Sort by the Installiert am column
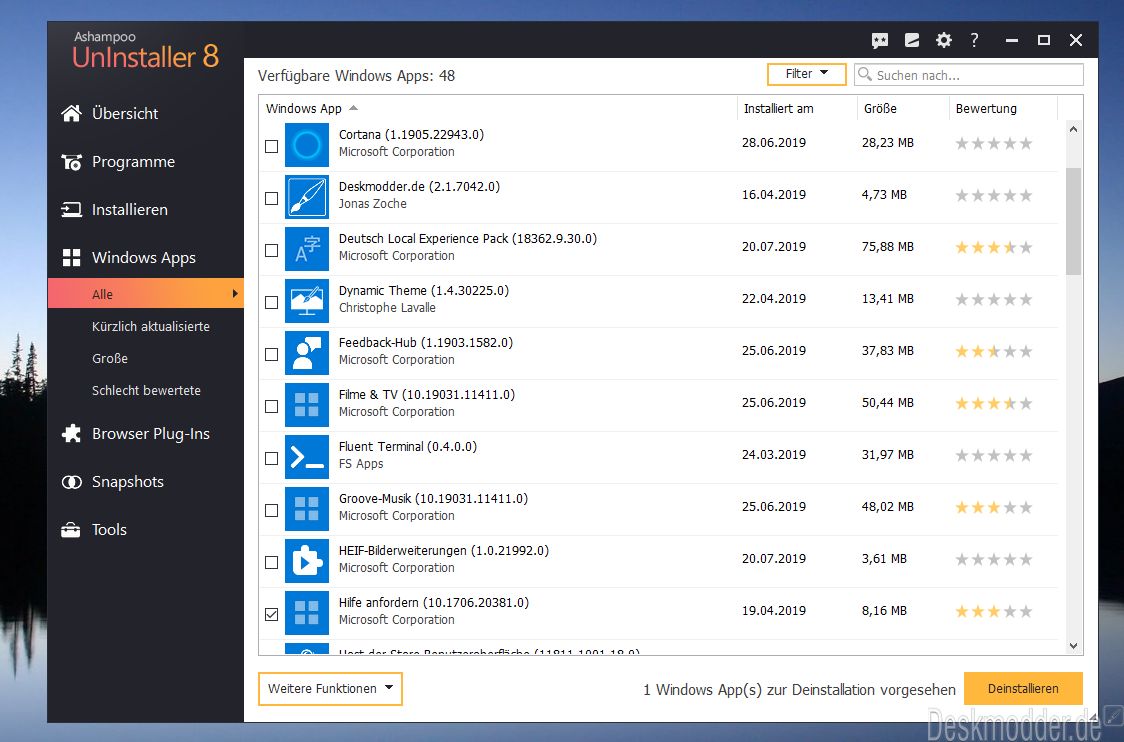 (x=796, y=108)
